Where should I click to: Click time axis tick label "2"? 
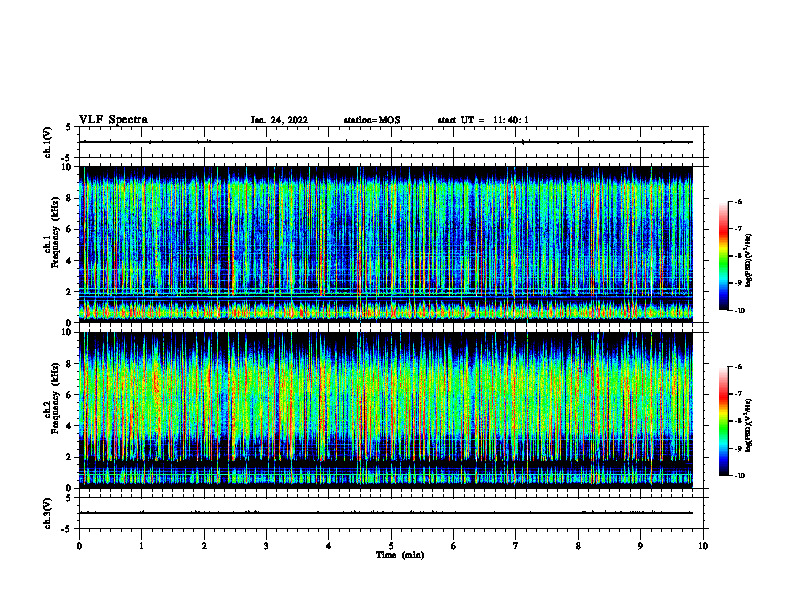point(204,546)
